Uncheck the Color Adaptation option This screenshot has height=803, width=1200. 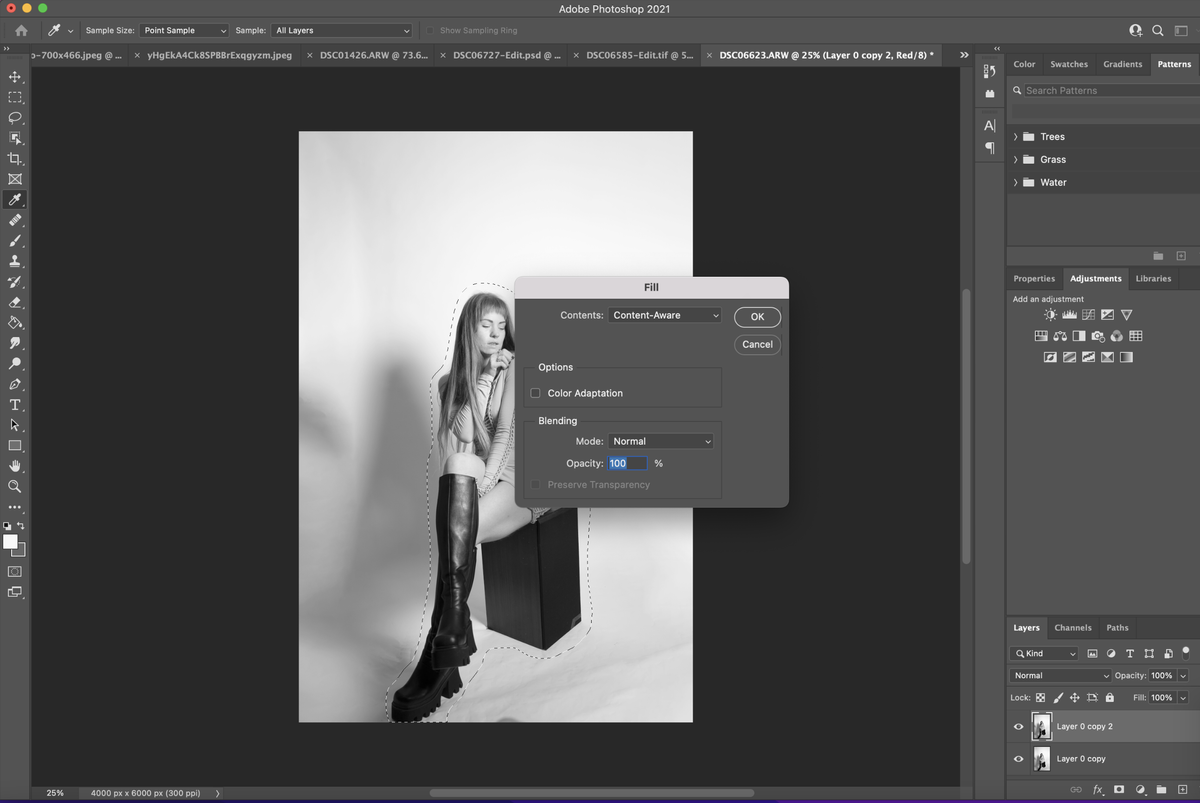pyautogui.click(x=535, y=393)
